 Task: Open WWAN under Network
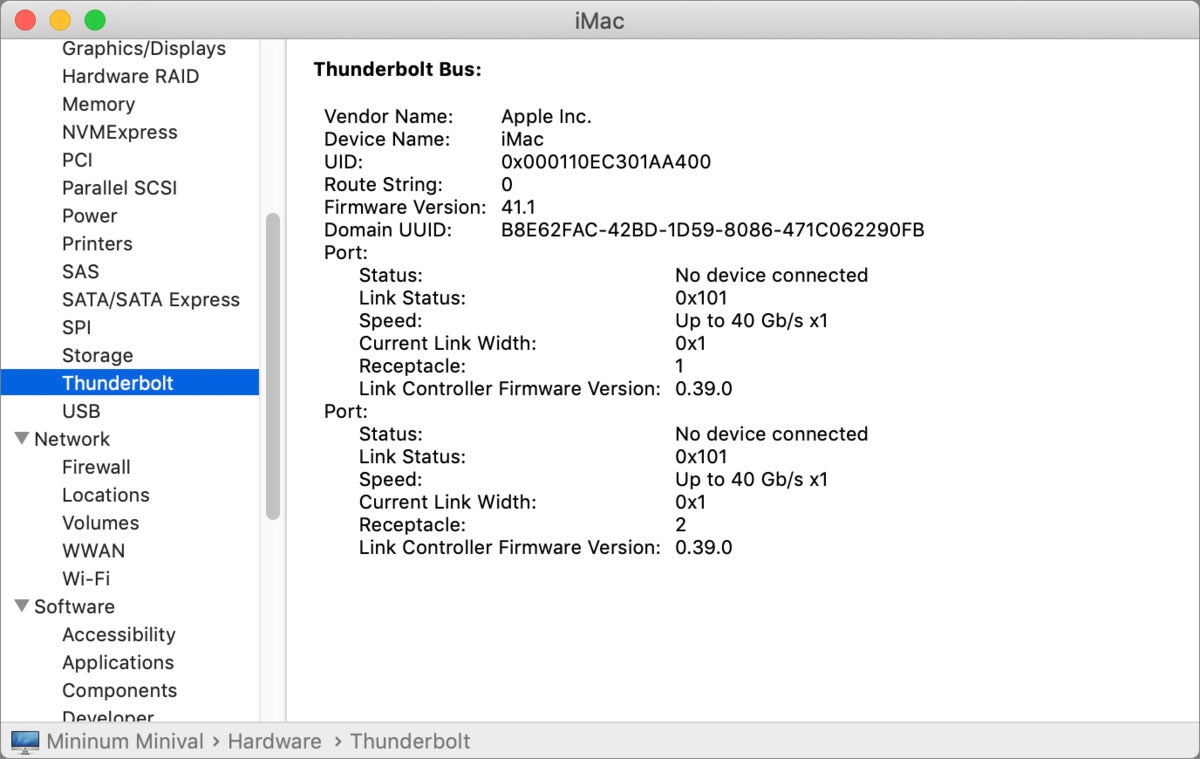93,551
